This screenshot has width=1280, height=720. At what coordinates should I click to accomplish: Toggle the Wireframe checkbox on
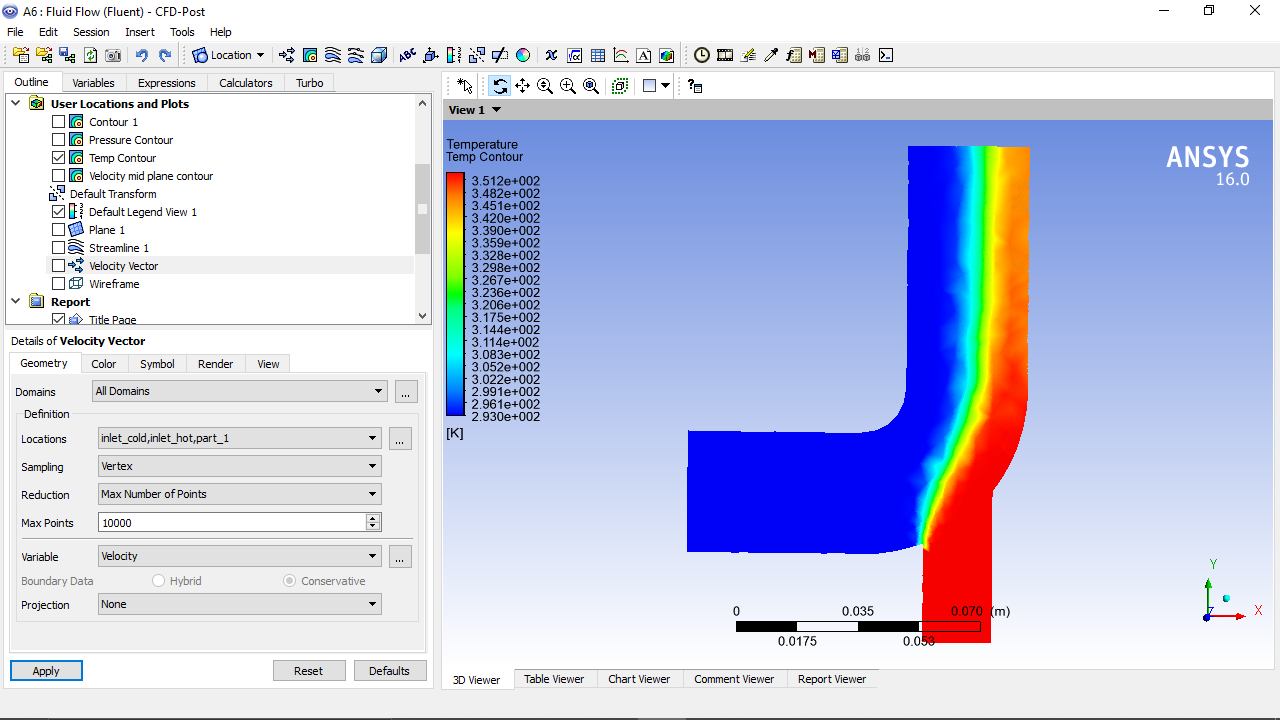pos(58,284)
